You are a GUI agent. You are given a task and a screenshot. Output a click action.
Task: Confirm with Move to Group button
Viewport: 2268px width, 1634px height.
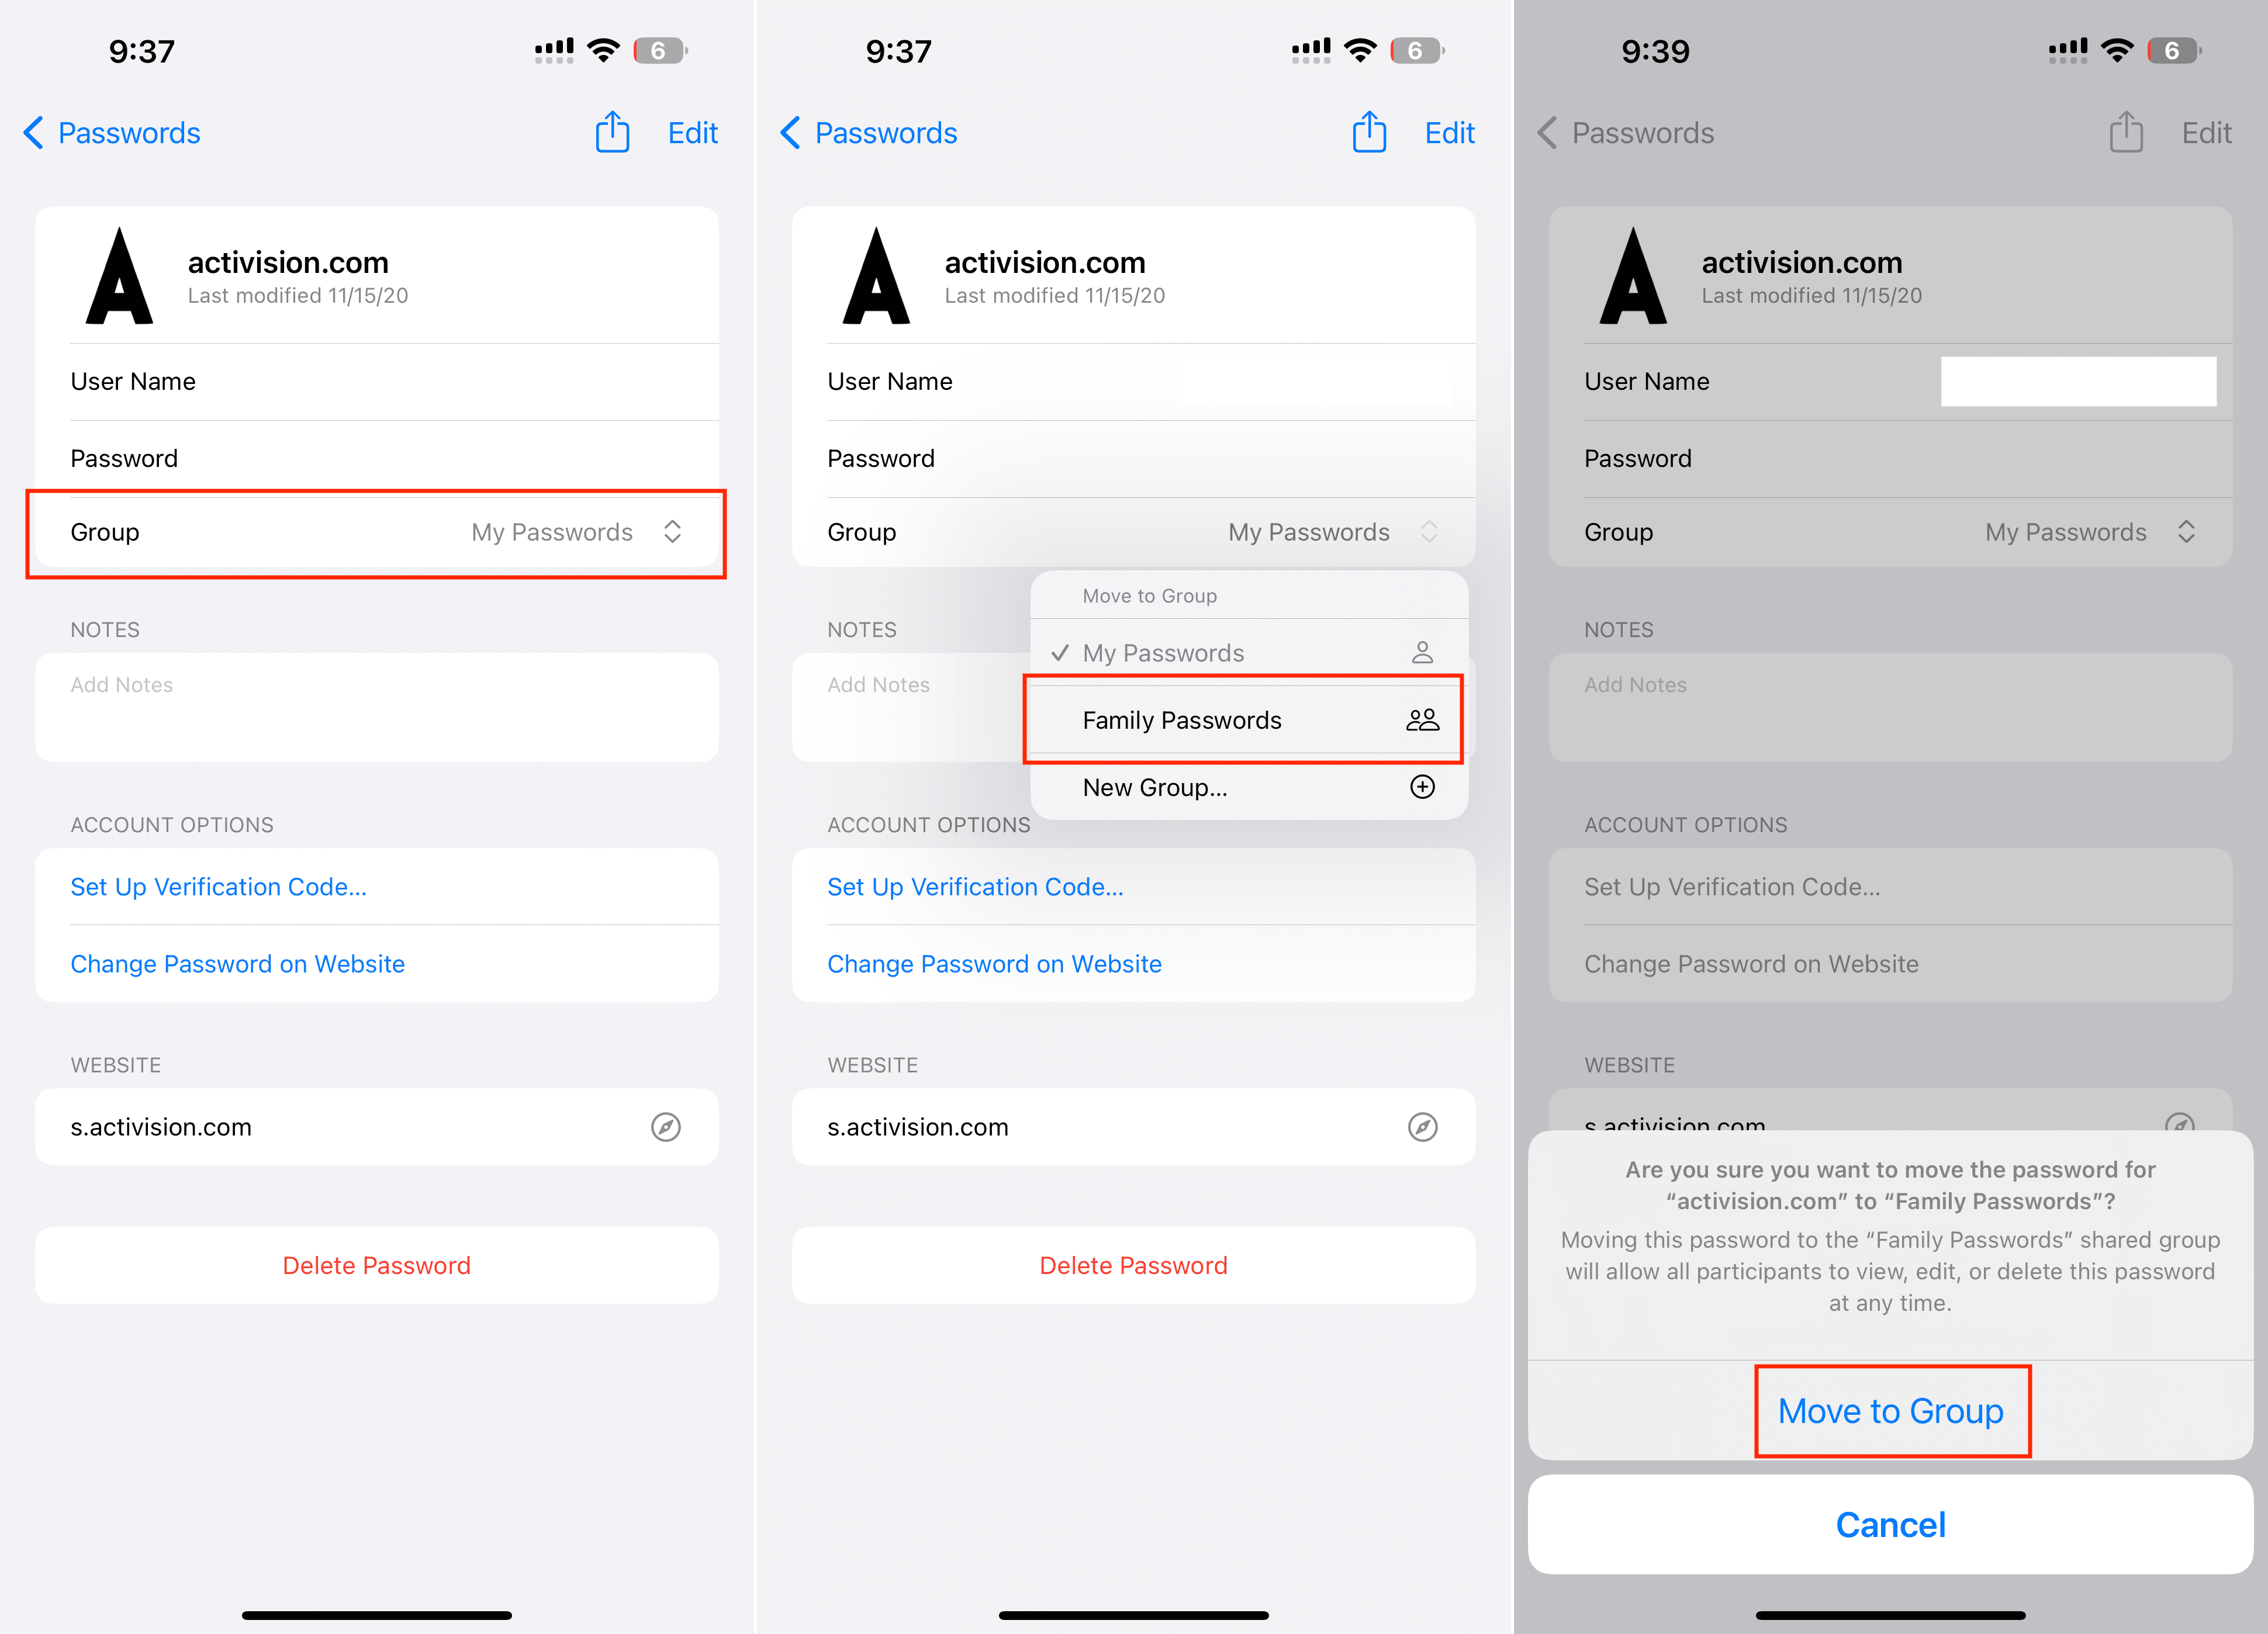[1890, 1411]
